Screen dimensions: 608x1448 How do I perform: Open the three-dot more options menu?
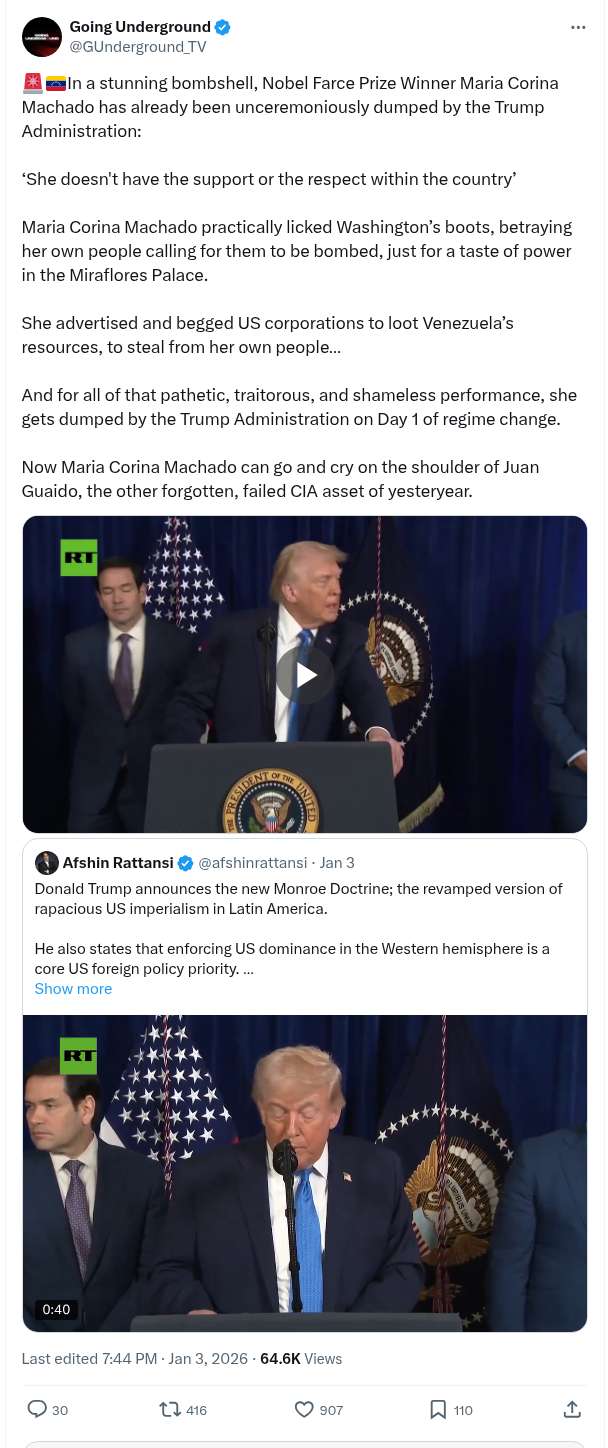click(x=578, y=27)
